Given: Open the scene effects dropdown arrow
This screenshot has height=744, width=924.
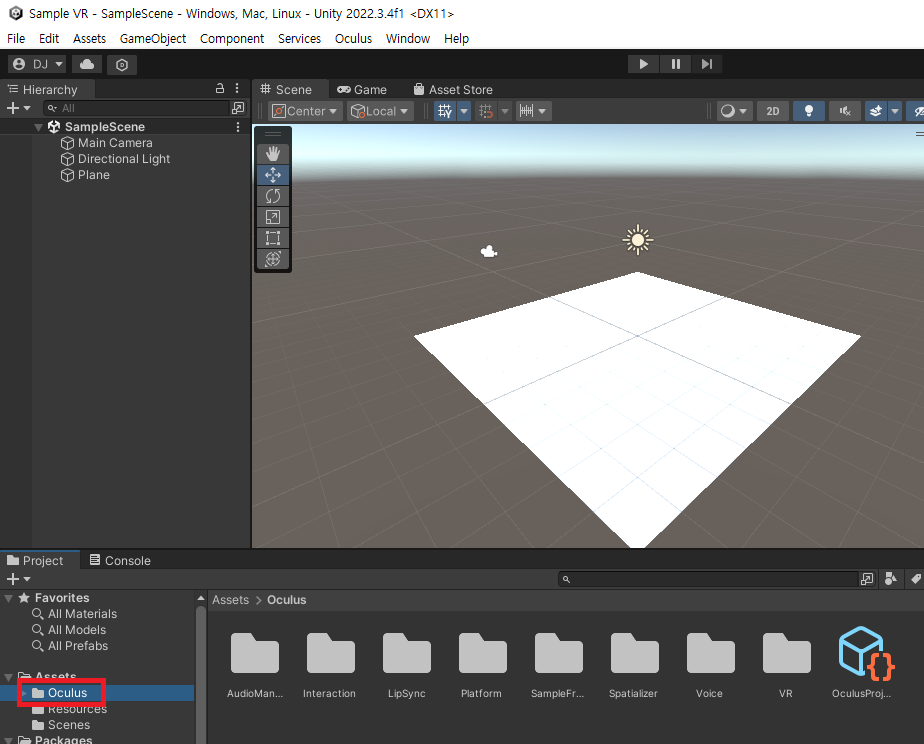Looking at the screenshot, I should point(895,111).
